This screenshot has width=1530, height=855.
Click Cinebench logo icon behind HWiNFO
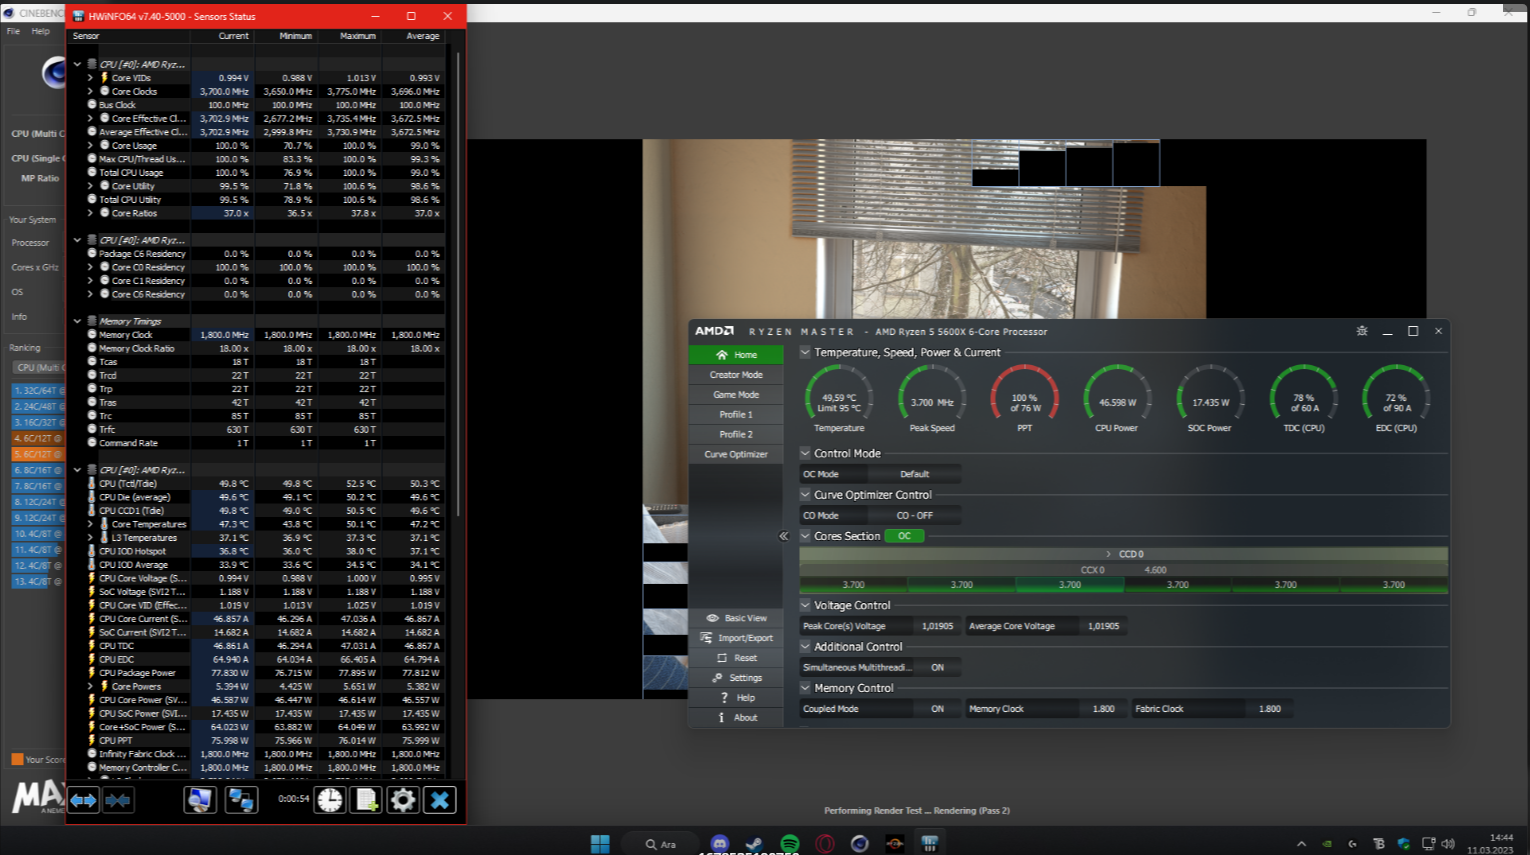point(53,72)
